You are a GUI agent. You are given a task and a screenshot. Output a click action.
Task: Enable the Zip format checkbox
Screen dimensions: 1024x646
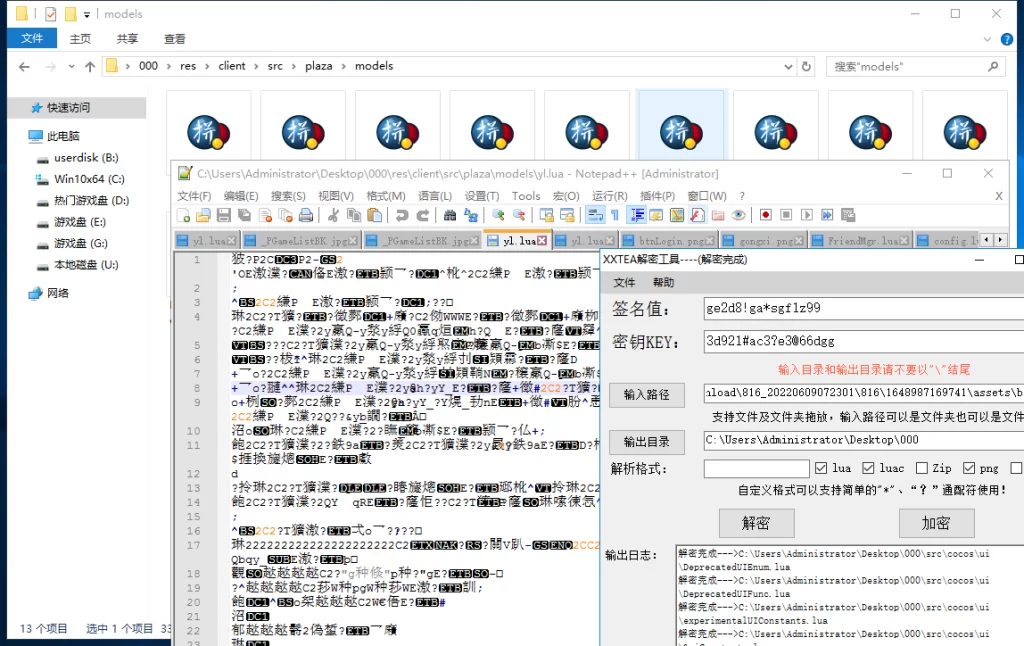pos(918,468)
